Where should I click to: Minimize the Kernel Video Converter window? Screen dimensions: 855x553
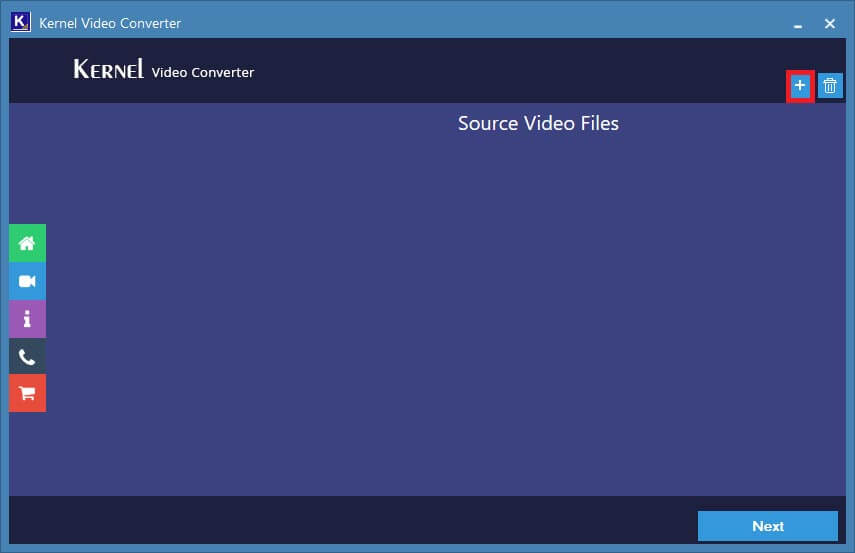[798, 24]
